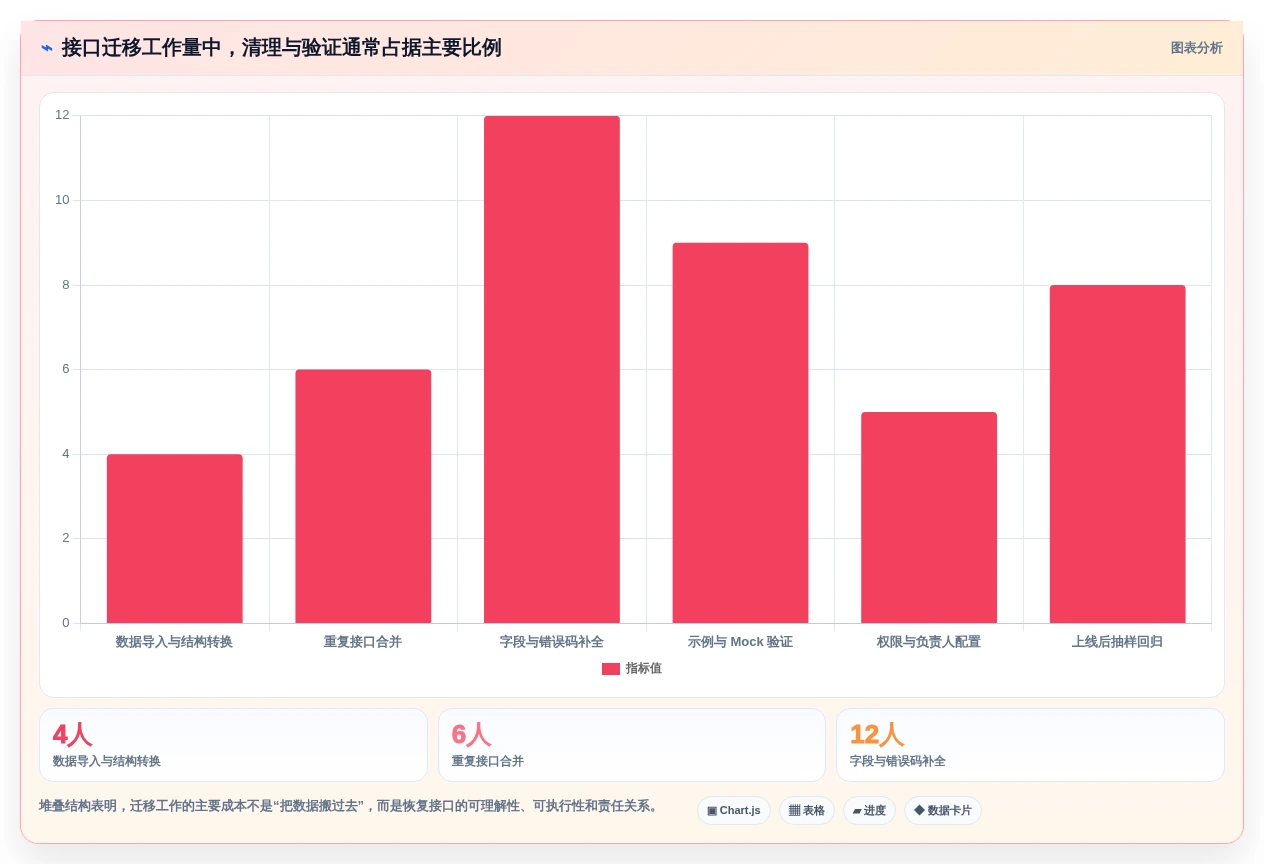The image size is (1264, 864).
Task: Click the blue lightning icon beside the title
Action: click(x=47, y=48)
